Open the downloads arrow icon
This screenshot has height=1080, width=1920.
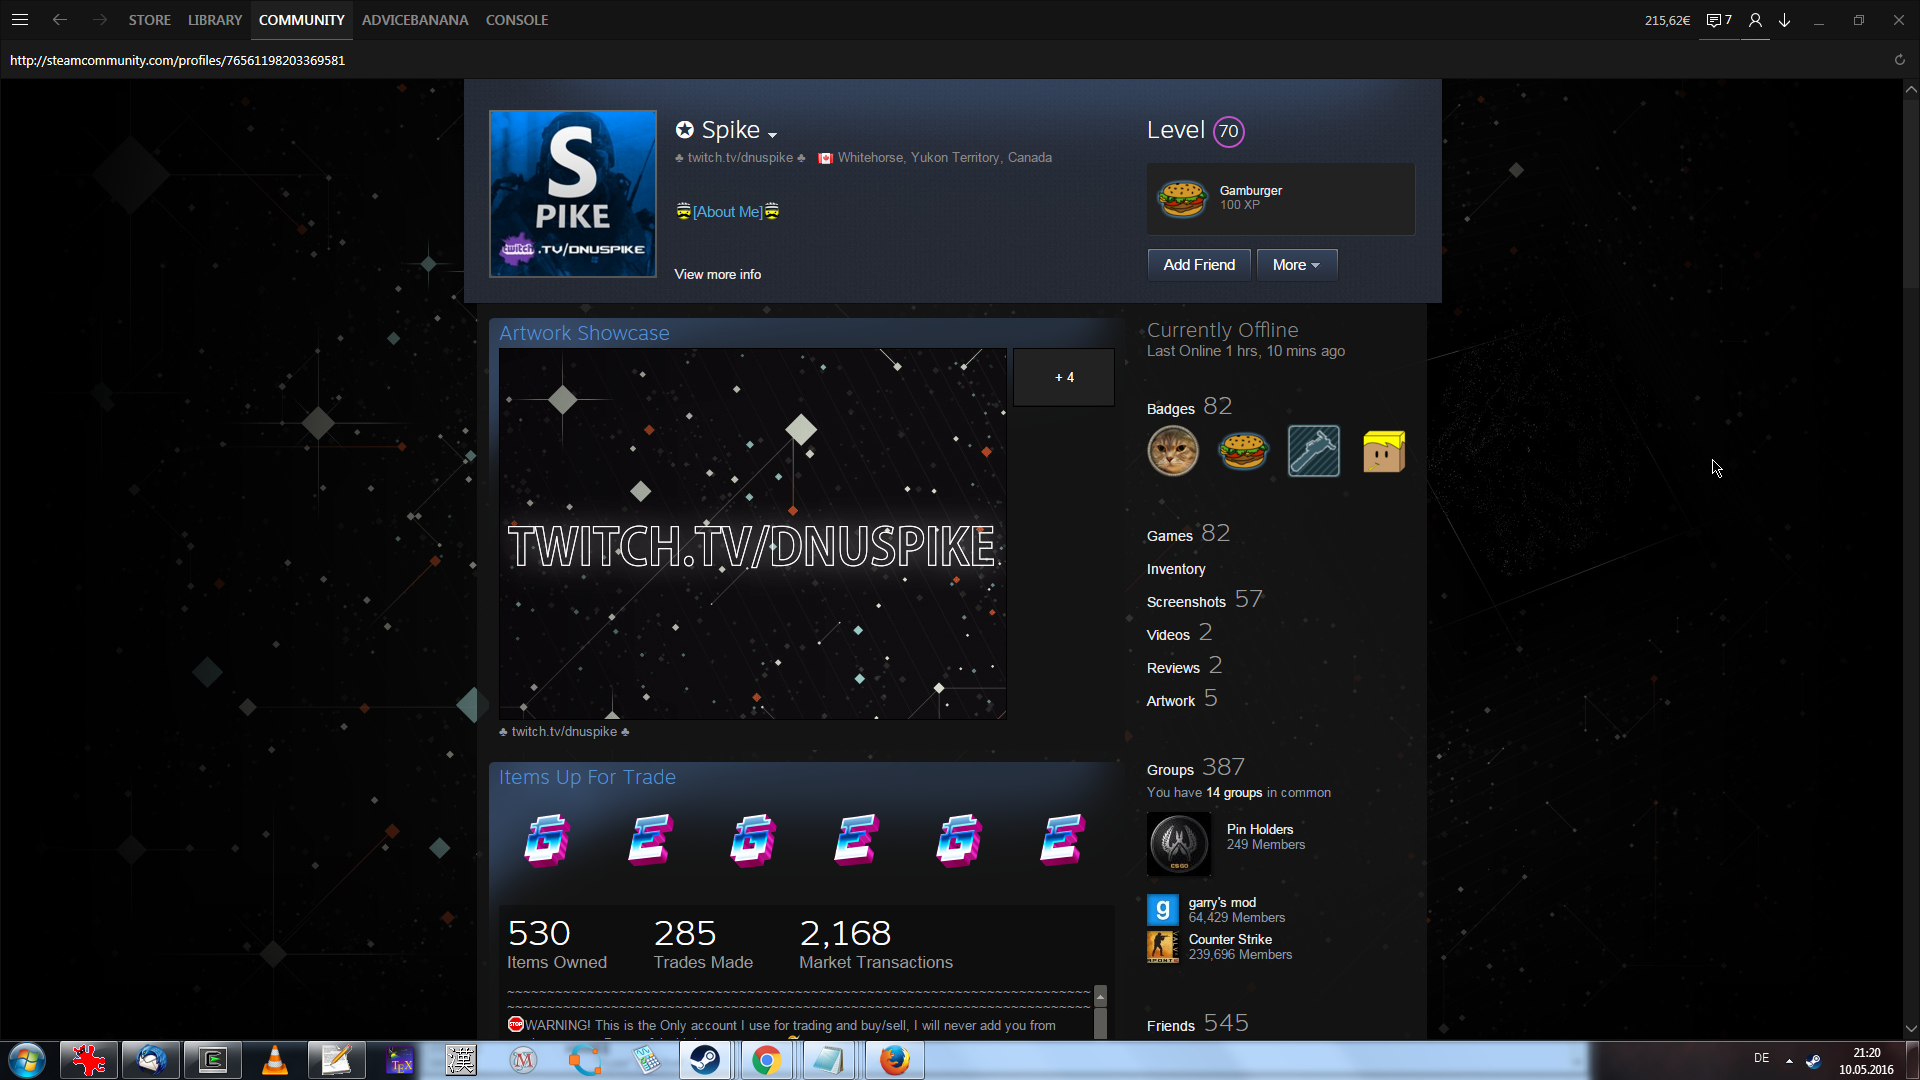pos(1784,20)
